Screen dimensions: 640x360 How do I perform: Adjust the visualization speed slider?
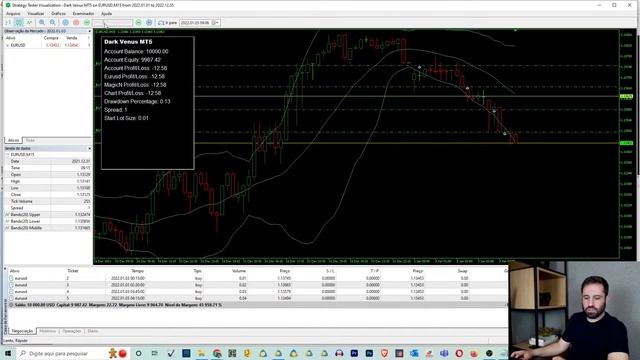[112, 23]
